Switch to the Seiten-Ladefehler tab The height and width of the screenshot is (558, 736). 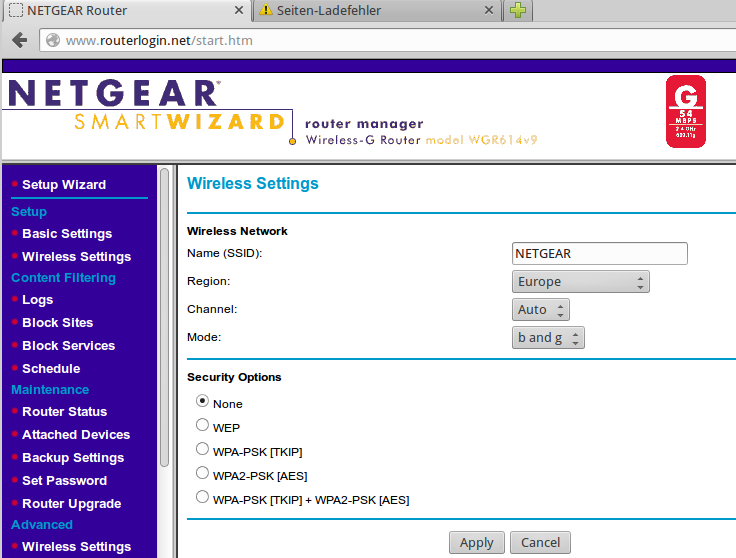[376, 10]
